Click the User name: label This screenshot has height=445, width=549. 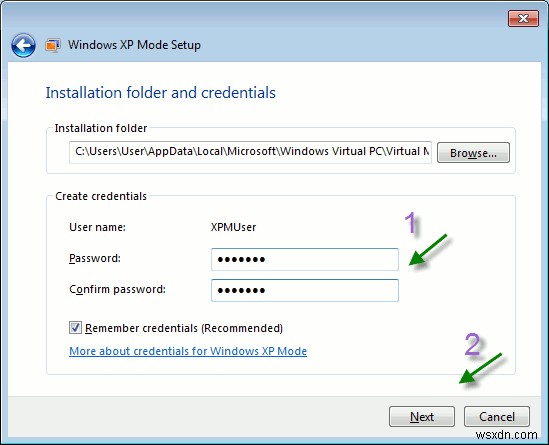coord(97,227)
